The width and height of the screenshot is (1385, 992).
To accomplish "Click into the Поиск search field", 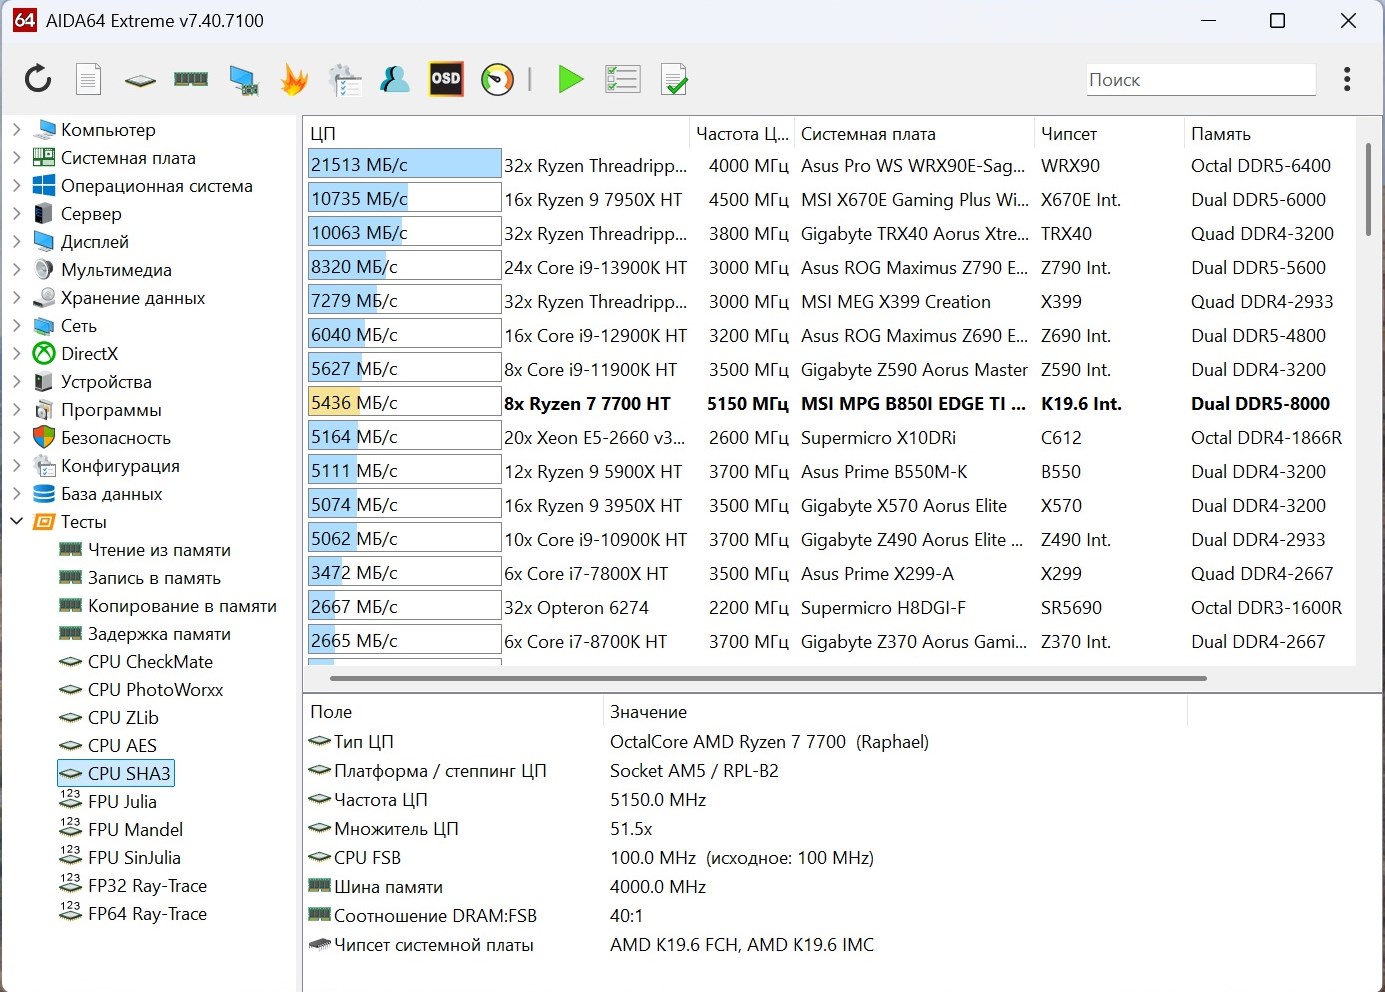I will 1200,80.
